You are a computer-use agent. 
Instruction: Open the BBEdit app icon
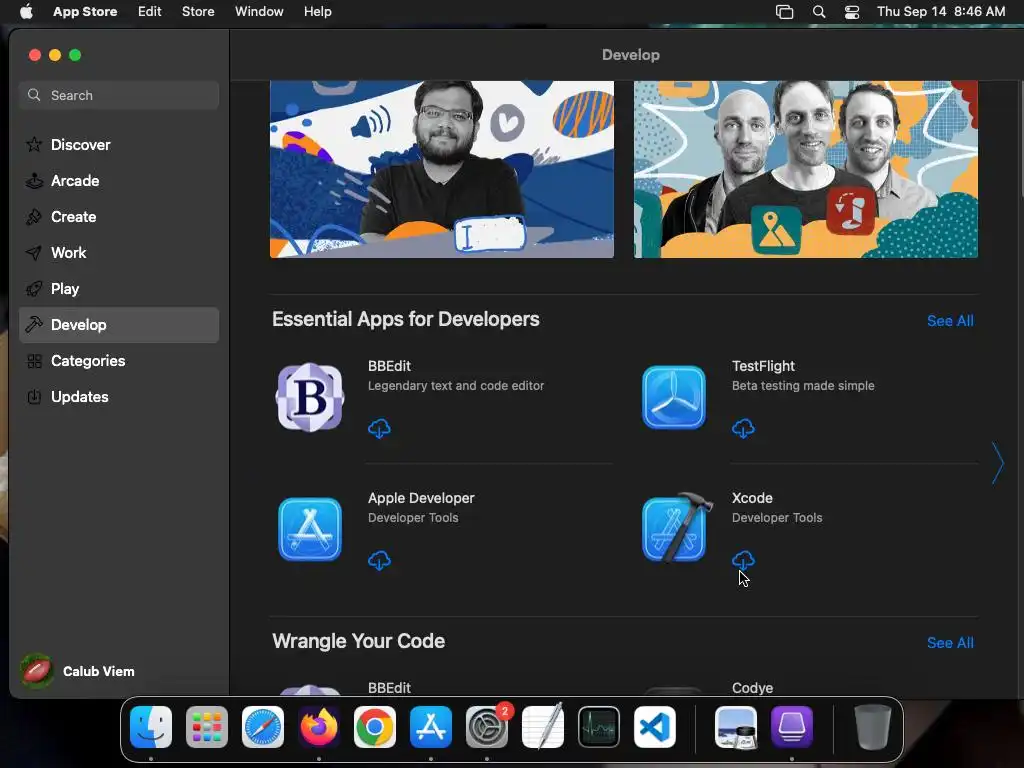pyautogui.click(x=310, y=397)
